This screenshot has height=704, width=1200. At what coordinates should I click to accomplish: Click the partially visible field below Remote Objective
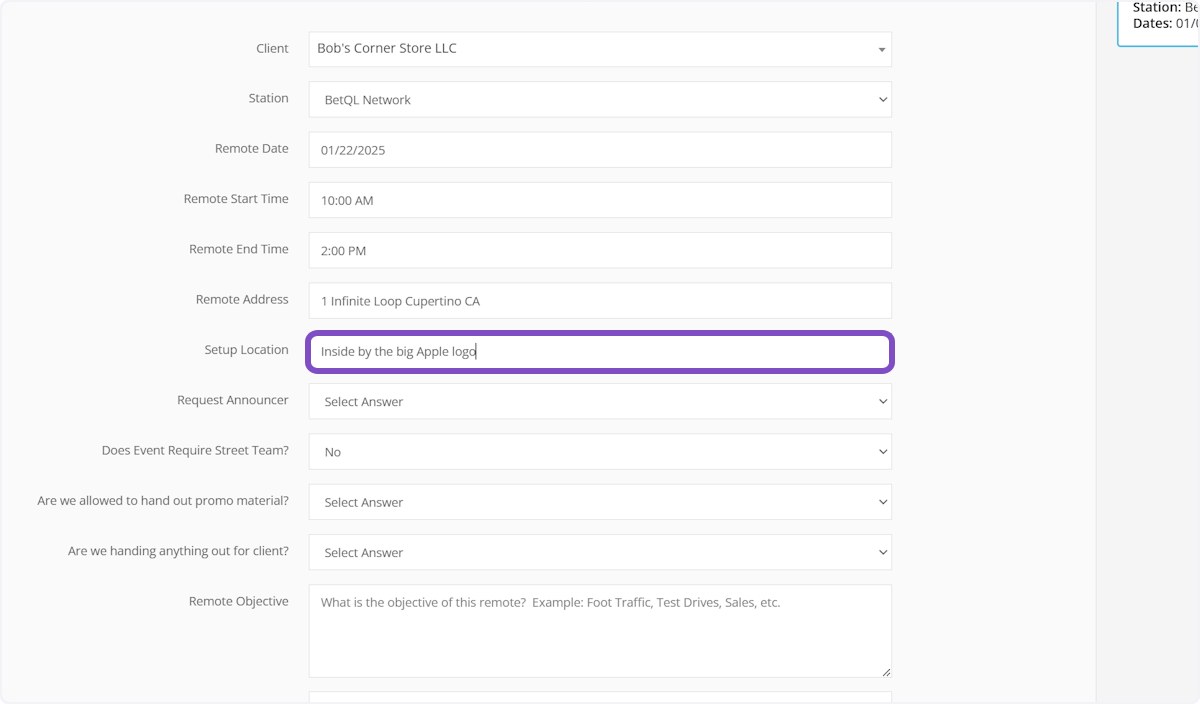coord(599,697)
